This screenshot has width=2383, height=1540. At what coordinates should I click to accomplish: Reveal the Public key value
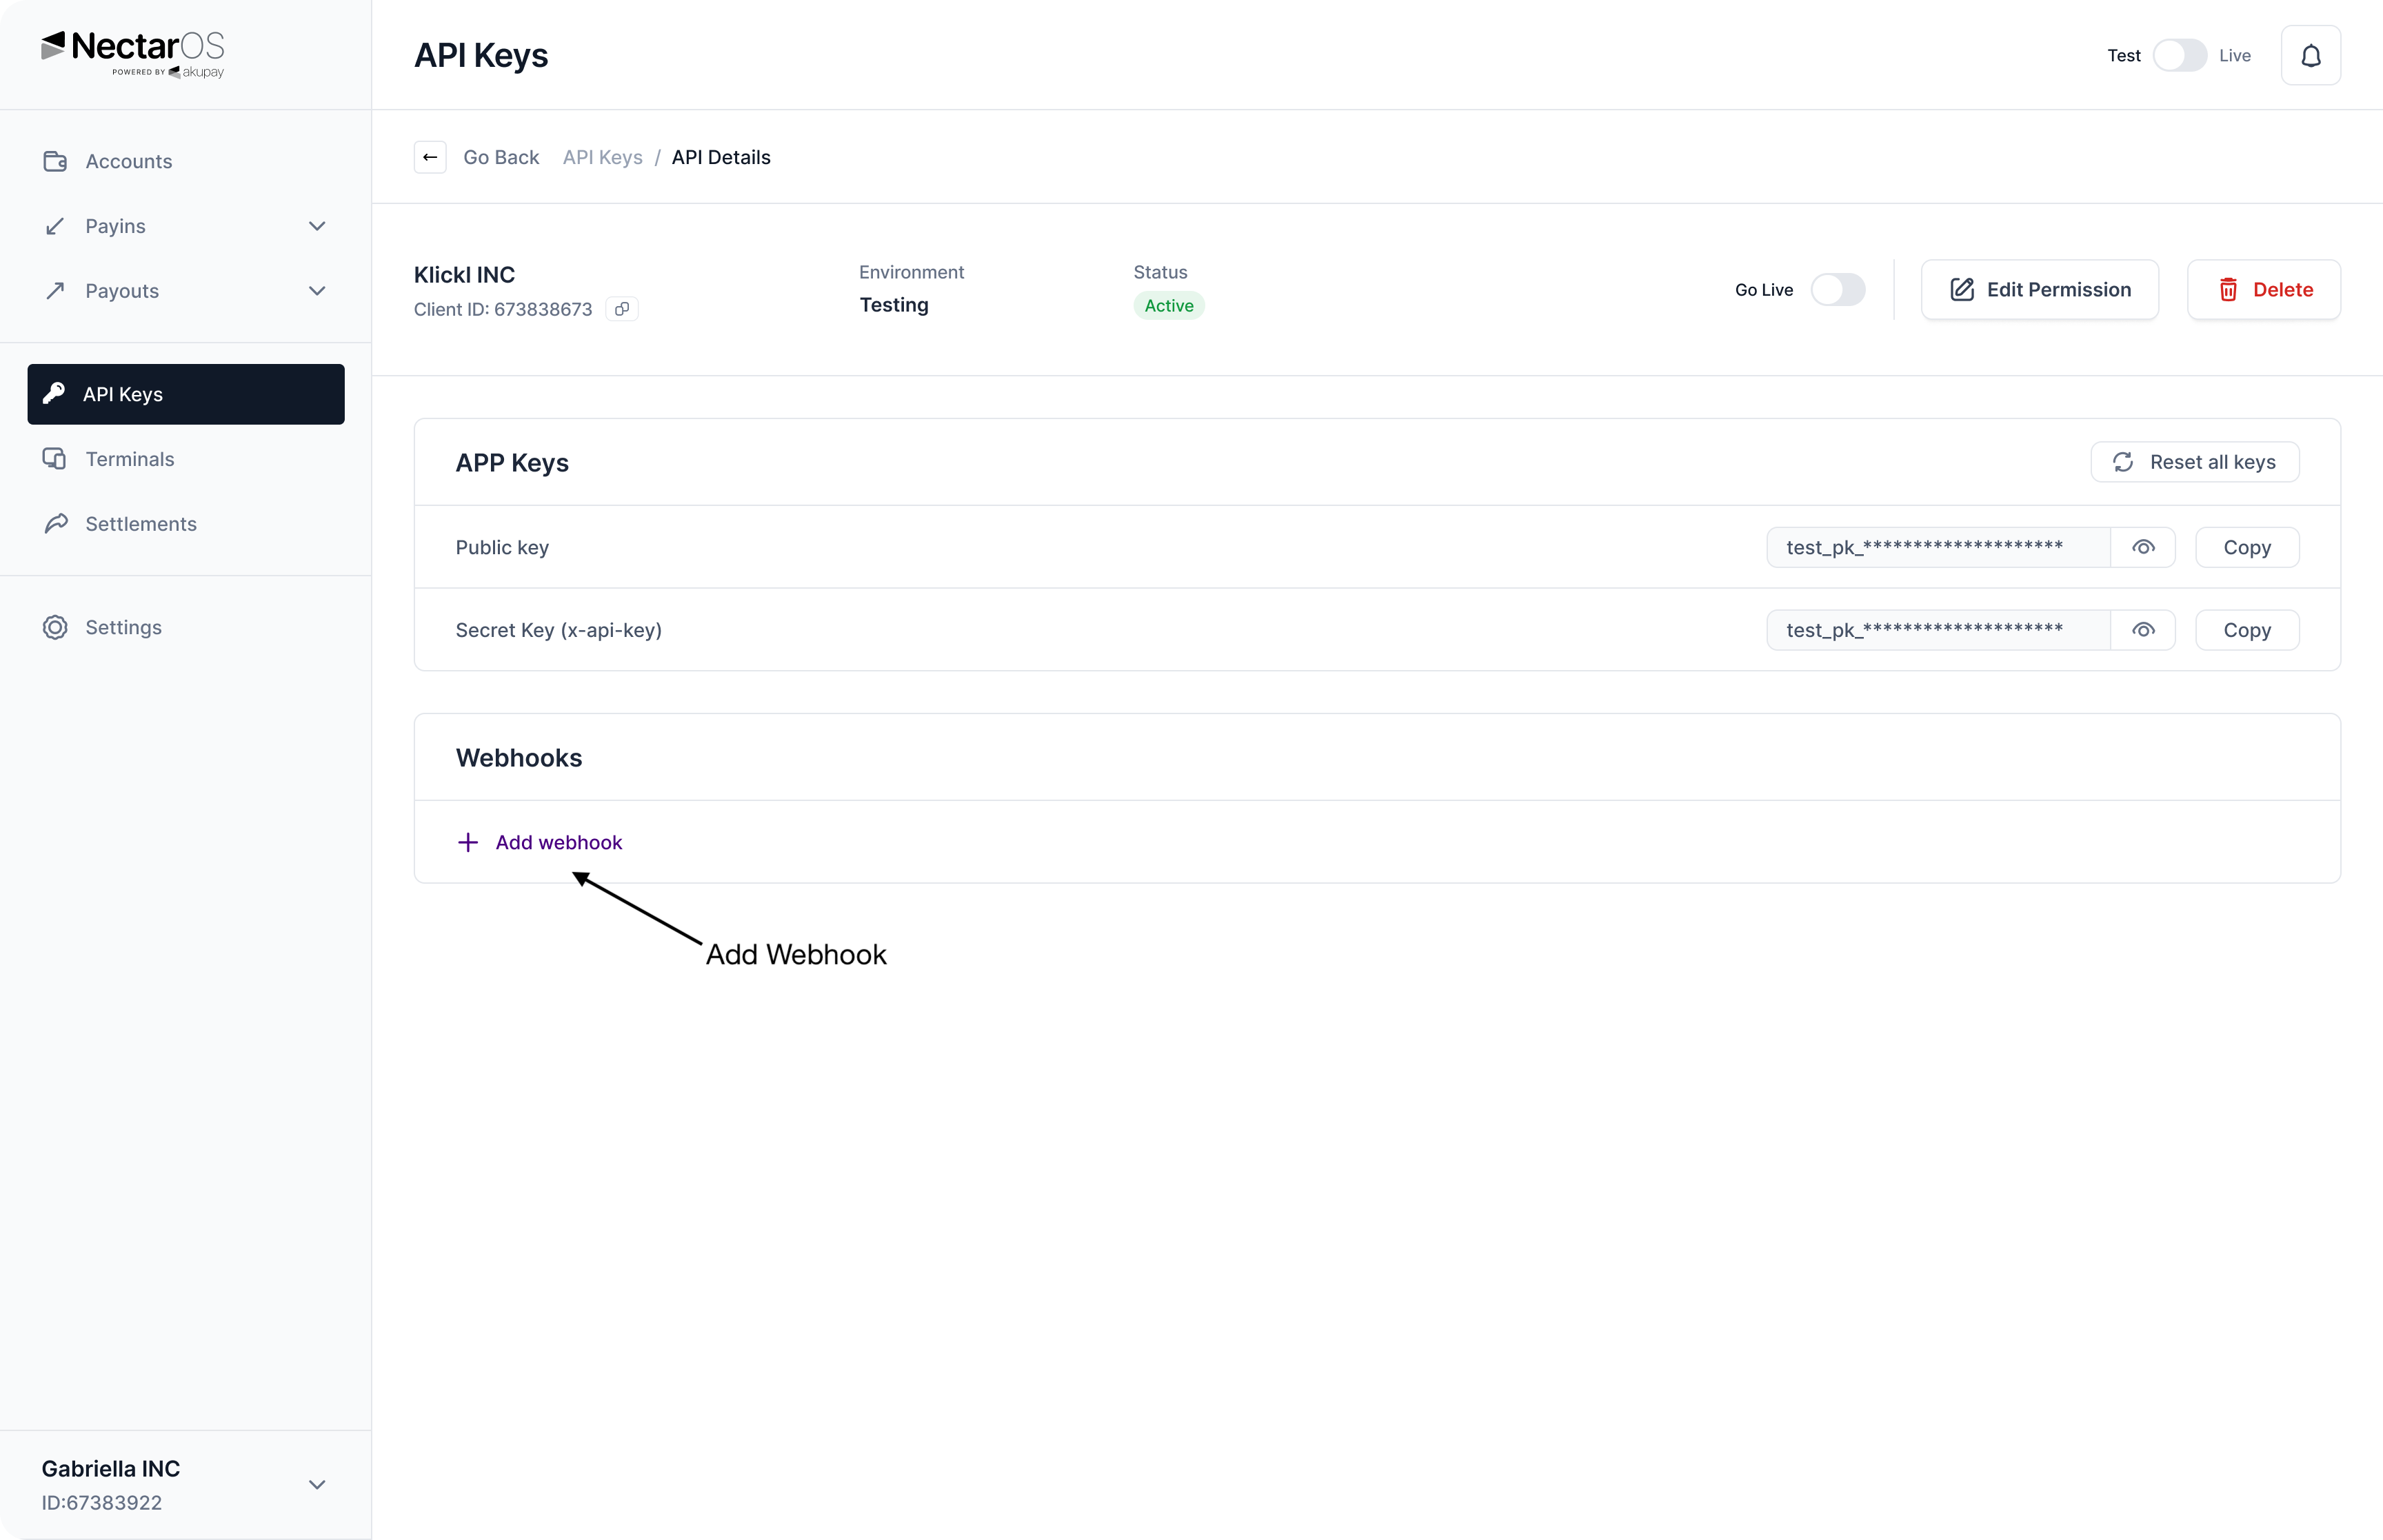tap(2142, 547)
